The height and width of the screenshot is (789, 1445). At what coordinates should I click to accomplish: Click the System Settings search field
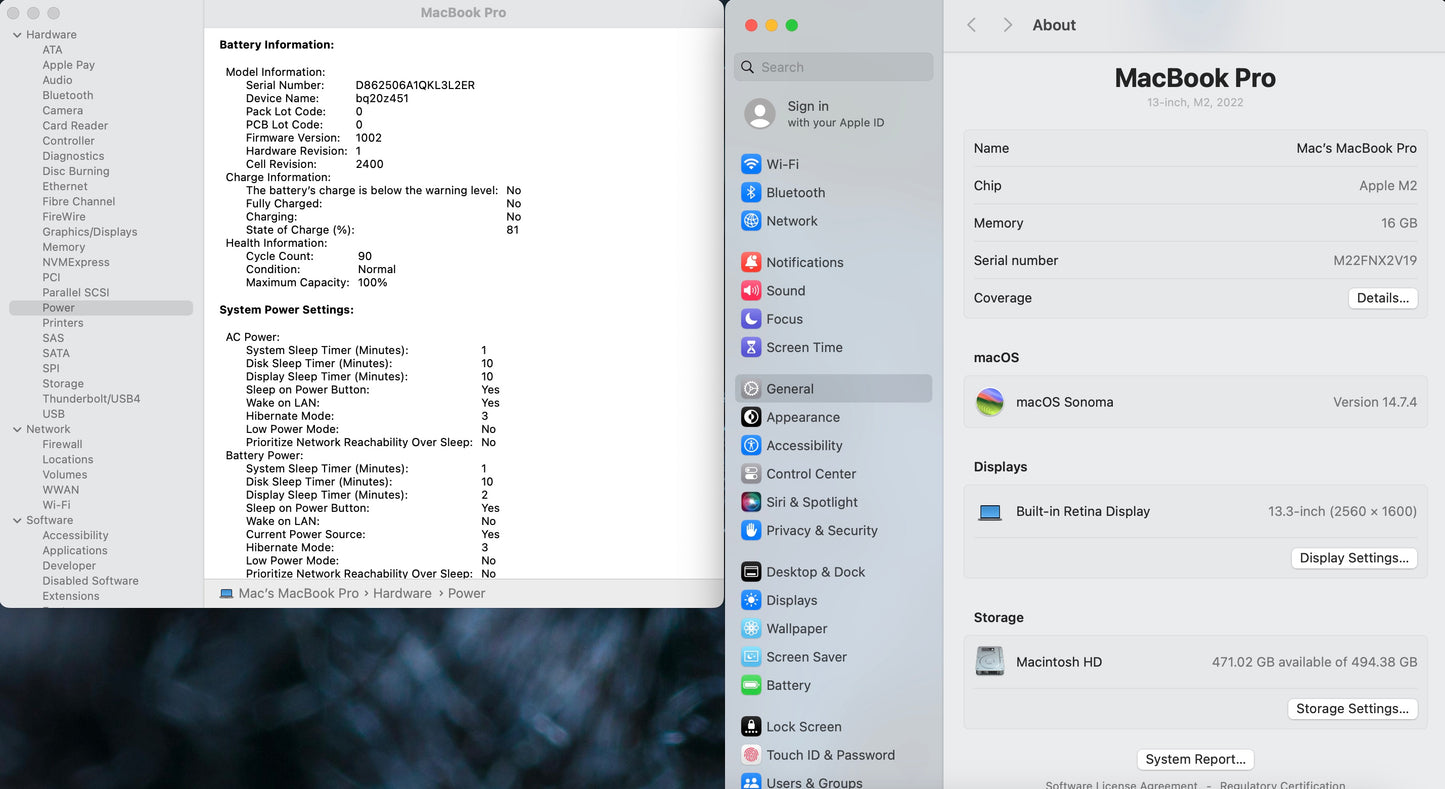834,67
